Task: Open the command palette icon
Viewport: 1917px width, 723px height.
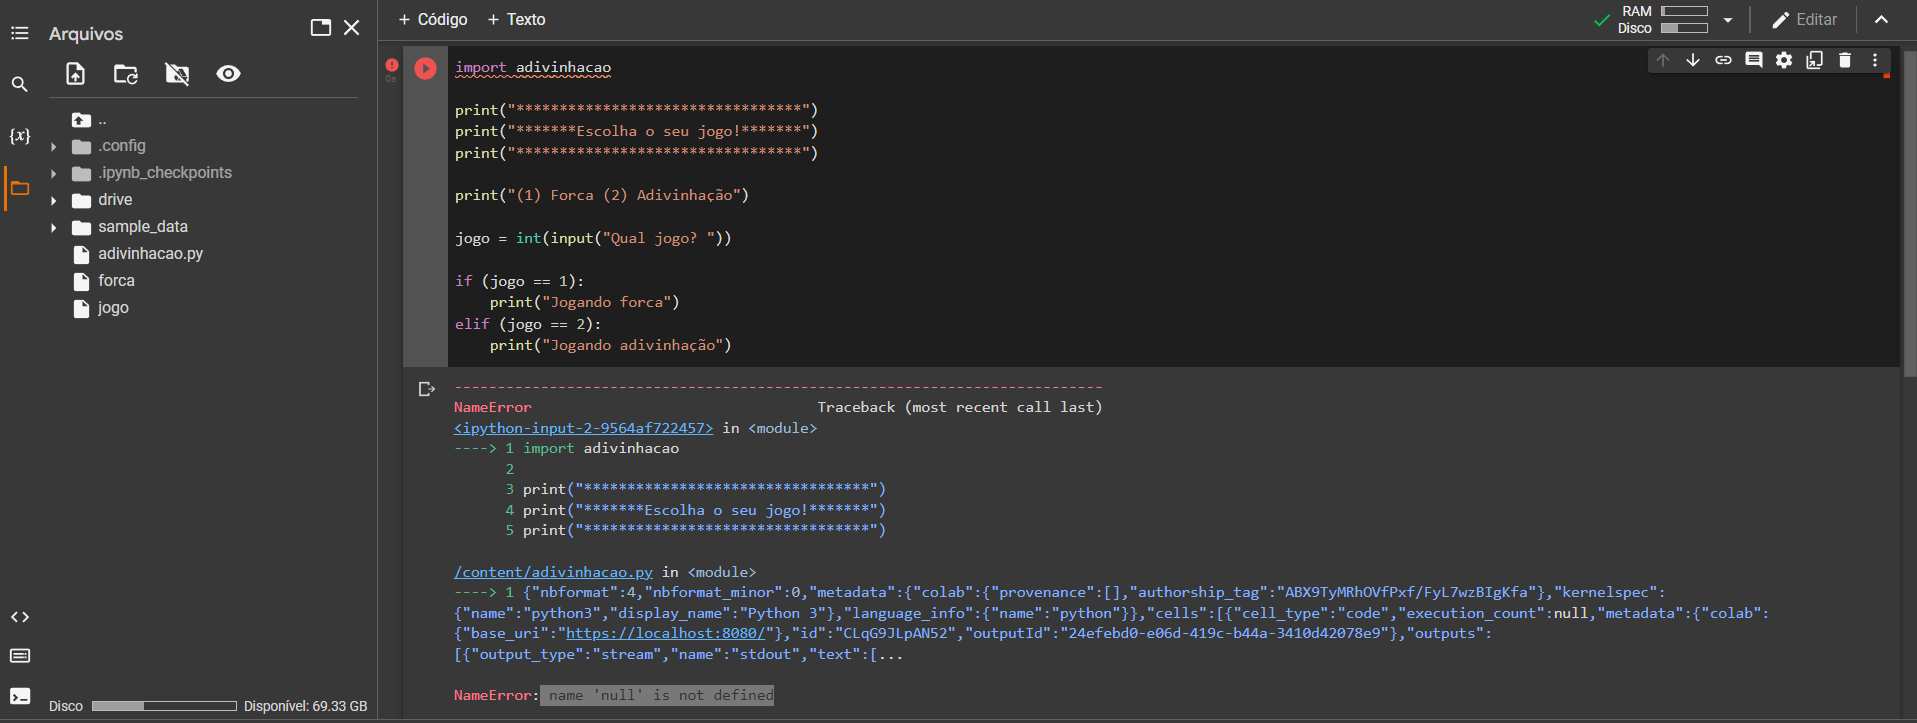Action: click(x=19, y=656)
